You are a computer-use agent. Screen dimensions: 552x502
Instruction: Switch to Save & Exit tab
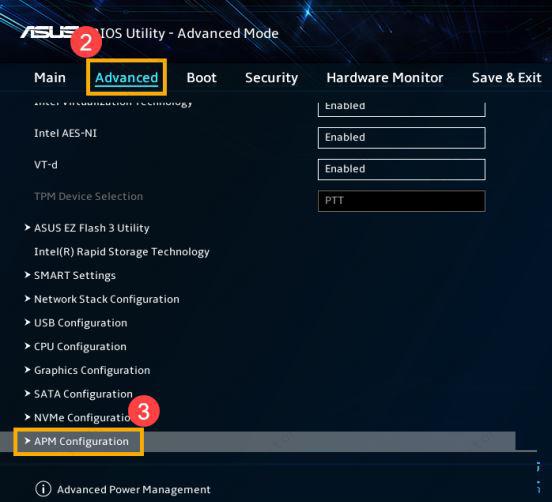[506, 77]
